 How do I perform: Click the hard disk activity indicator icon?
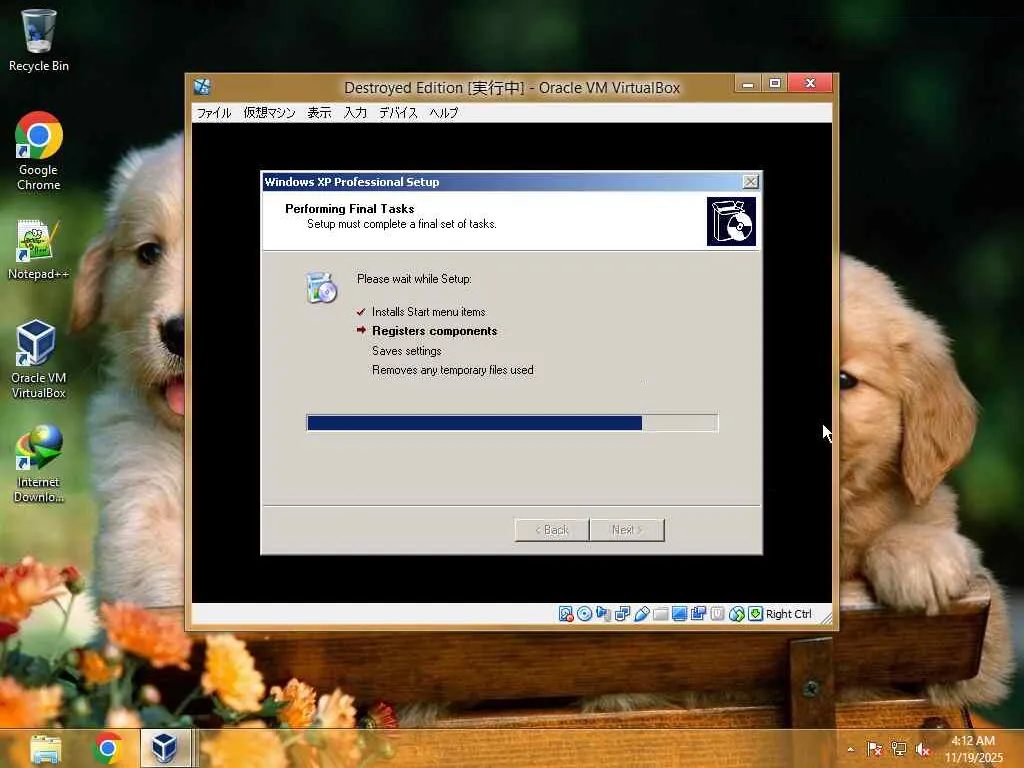pos(566,614)
